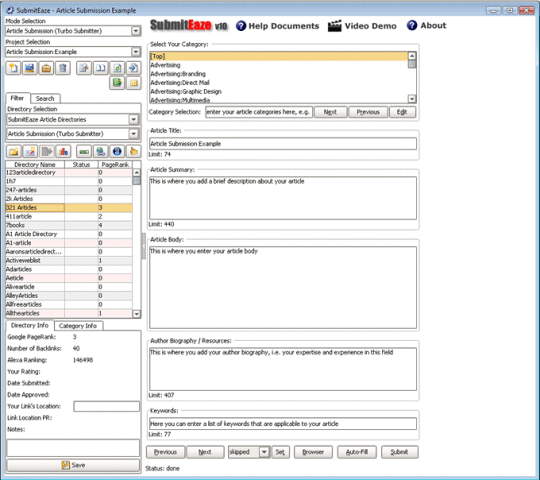Click the document with pencil edit icon
Image resolution: width=540 pixels, height=480 pixels.
84,68
